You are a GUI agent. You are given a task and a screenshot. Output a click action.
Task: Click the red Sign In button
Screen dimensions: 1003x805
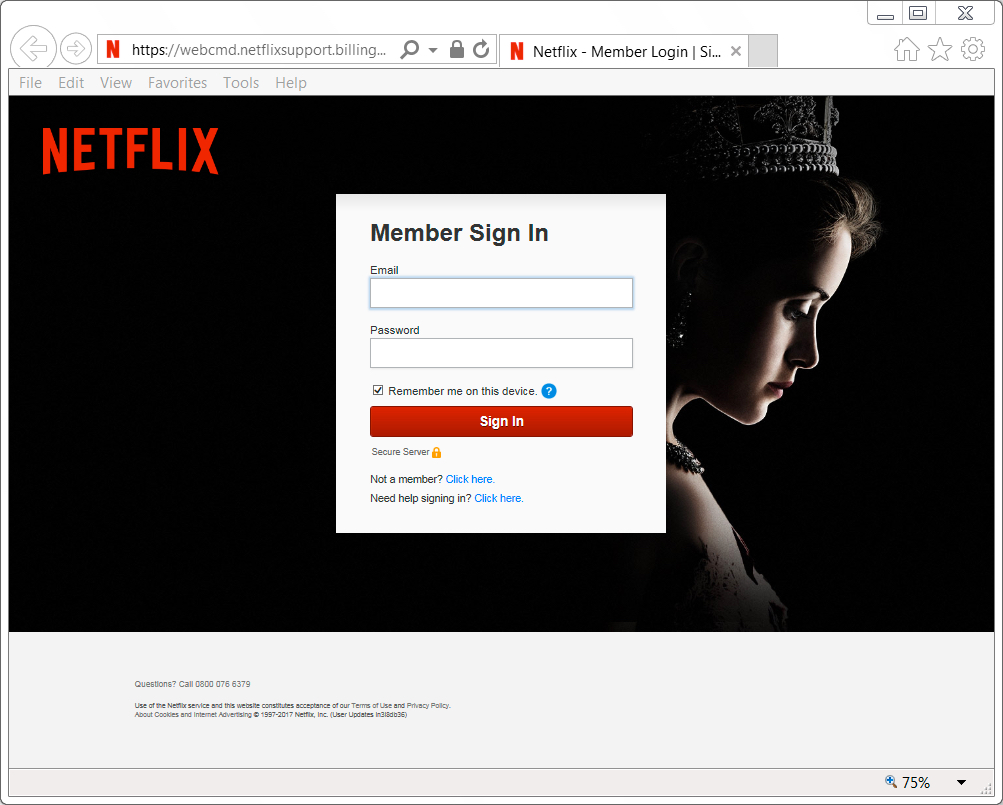pos(502,421)
